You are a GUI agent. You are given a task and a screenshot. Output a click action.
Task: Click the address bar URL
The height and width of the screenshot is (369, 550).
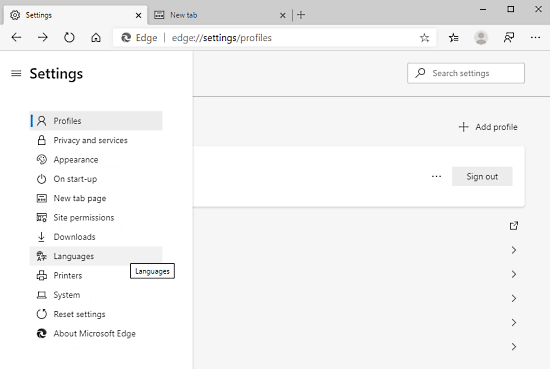[222, 38]
